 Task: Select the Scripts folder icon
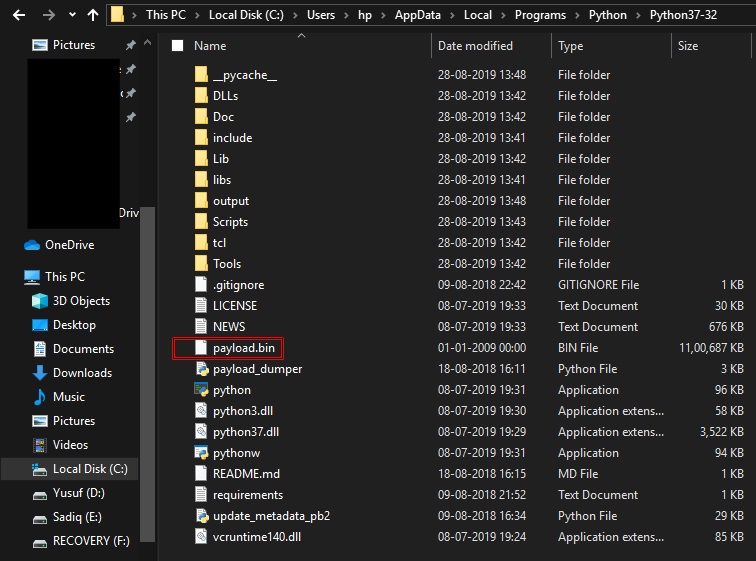(x=202, y=222)
